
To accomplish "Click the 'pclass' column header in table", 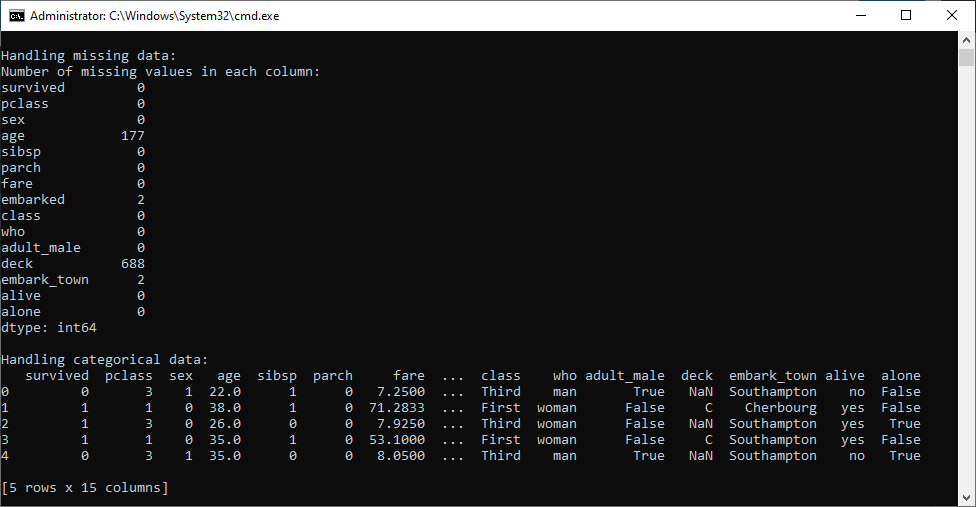I will tap(129, 376).
